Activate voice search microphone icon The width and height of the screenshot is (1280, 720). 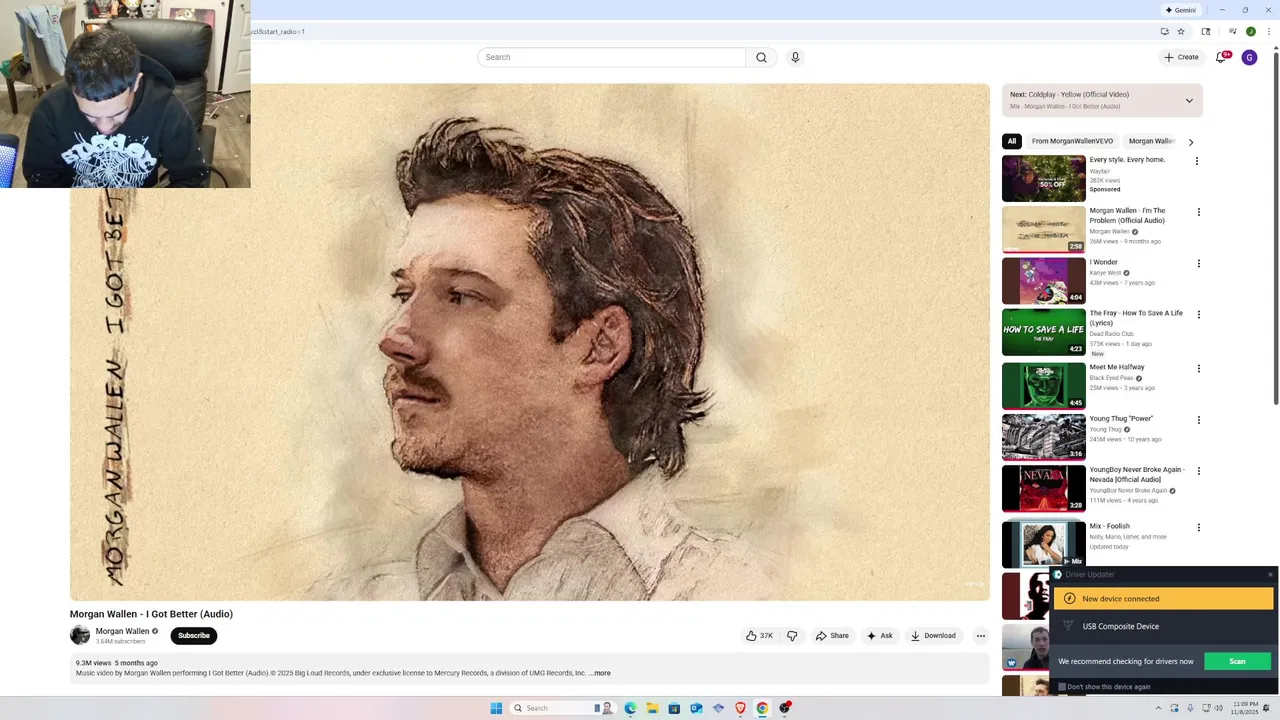pyautogui.click(x=795, y=57)
